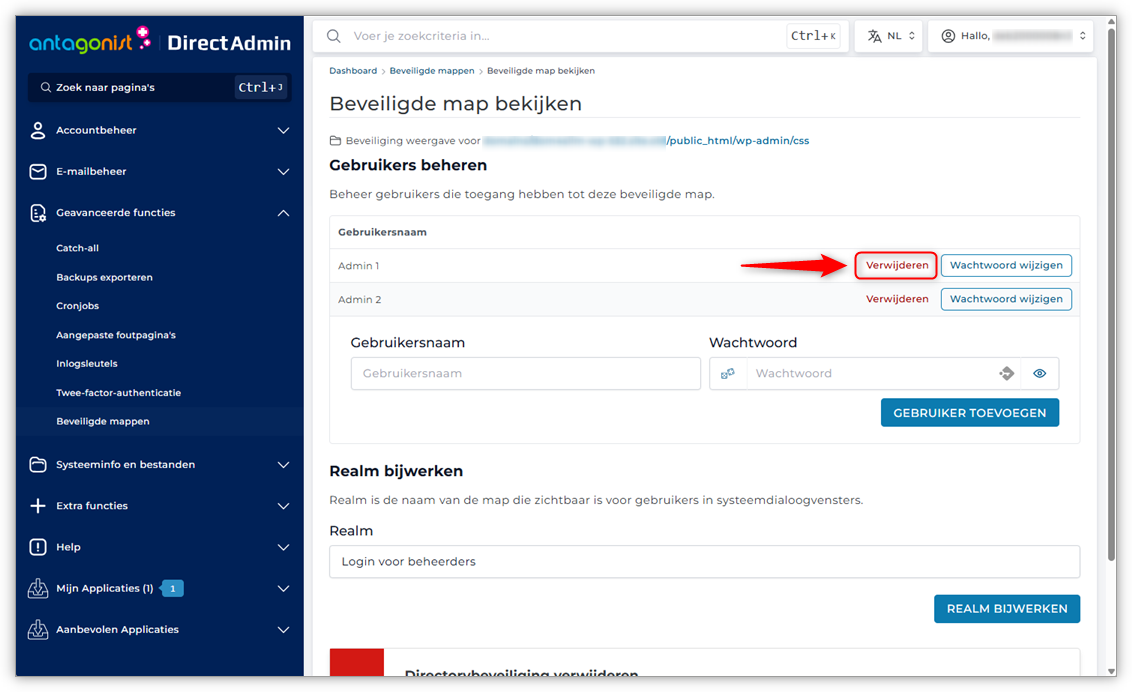The height and width of the screenshot is (692, 1132).
Task: Click the Gebruikersnaam input field
Action: point(525,373)
